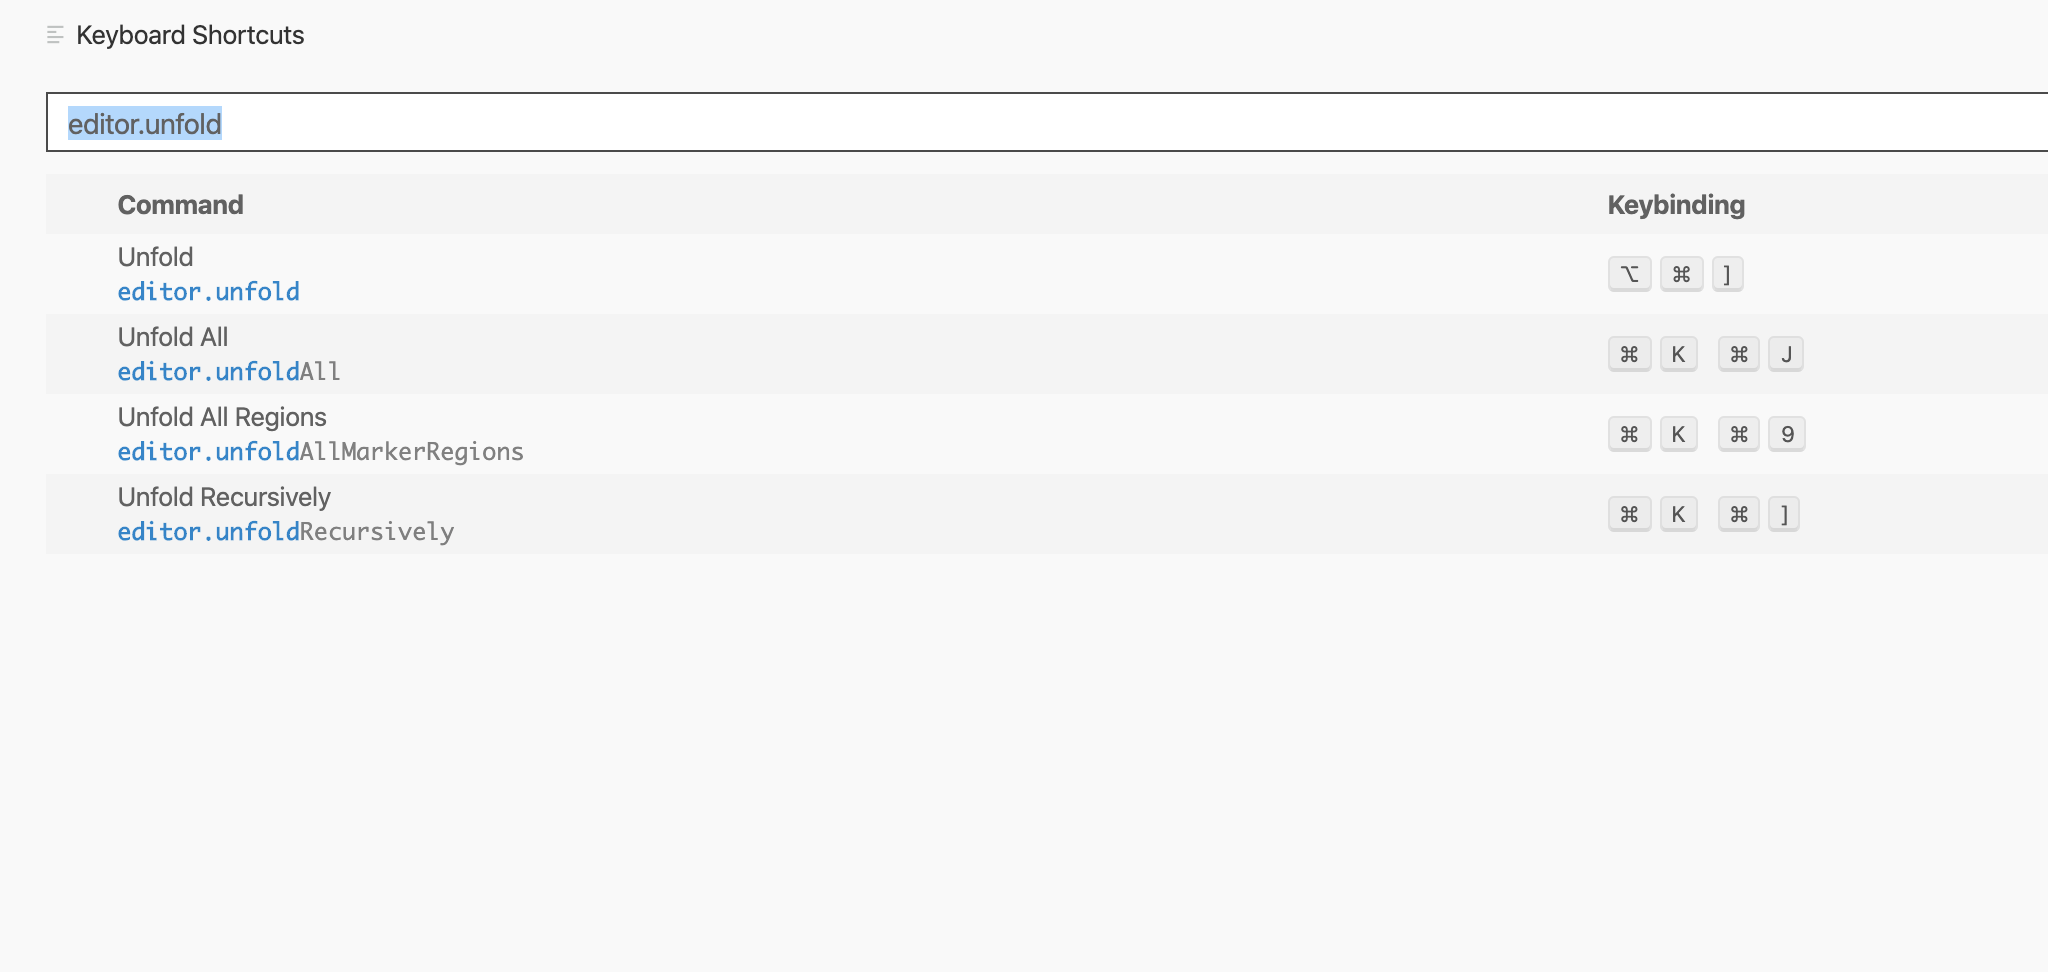Click the 9 keycap in Unfold All Regions binding
The width and height of the screenshot is (2048, 972).
1787,433
